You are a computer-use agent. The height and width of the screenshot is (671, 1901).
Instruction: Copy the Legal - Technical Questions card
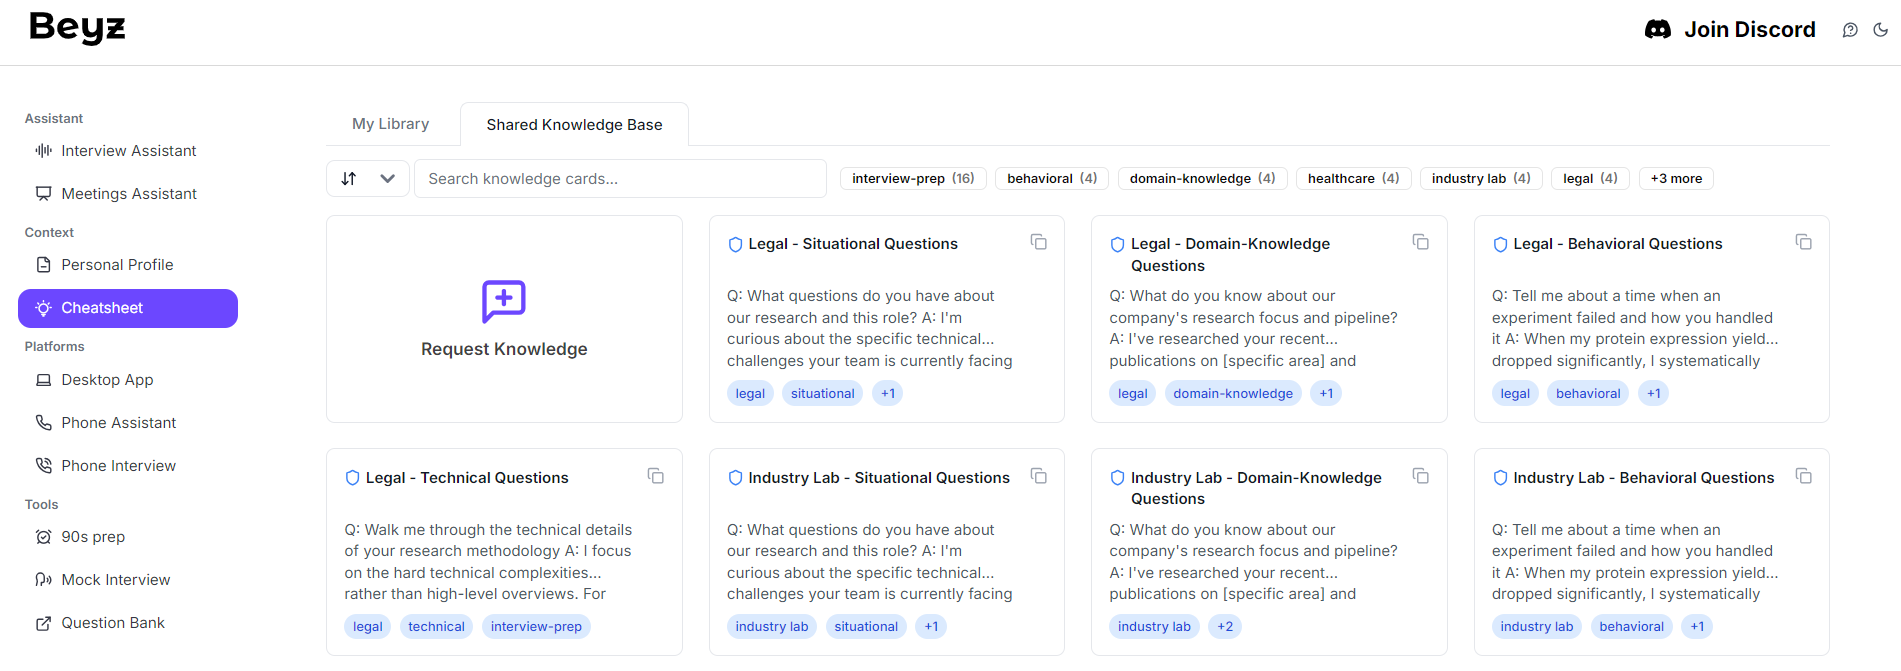pos(656,476)
